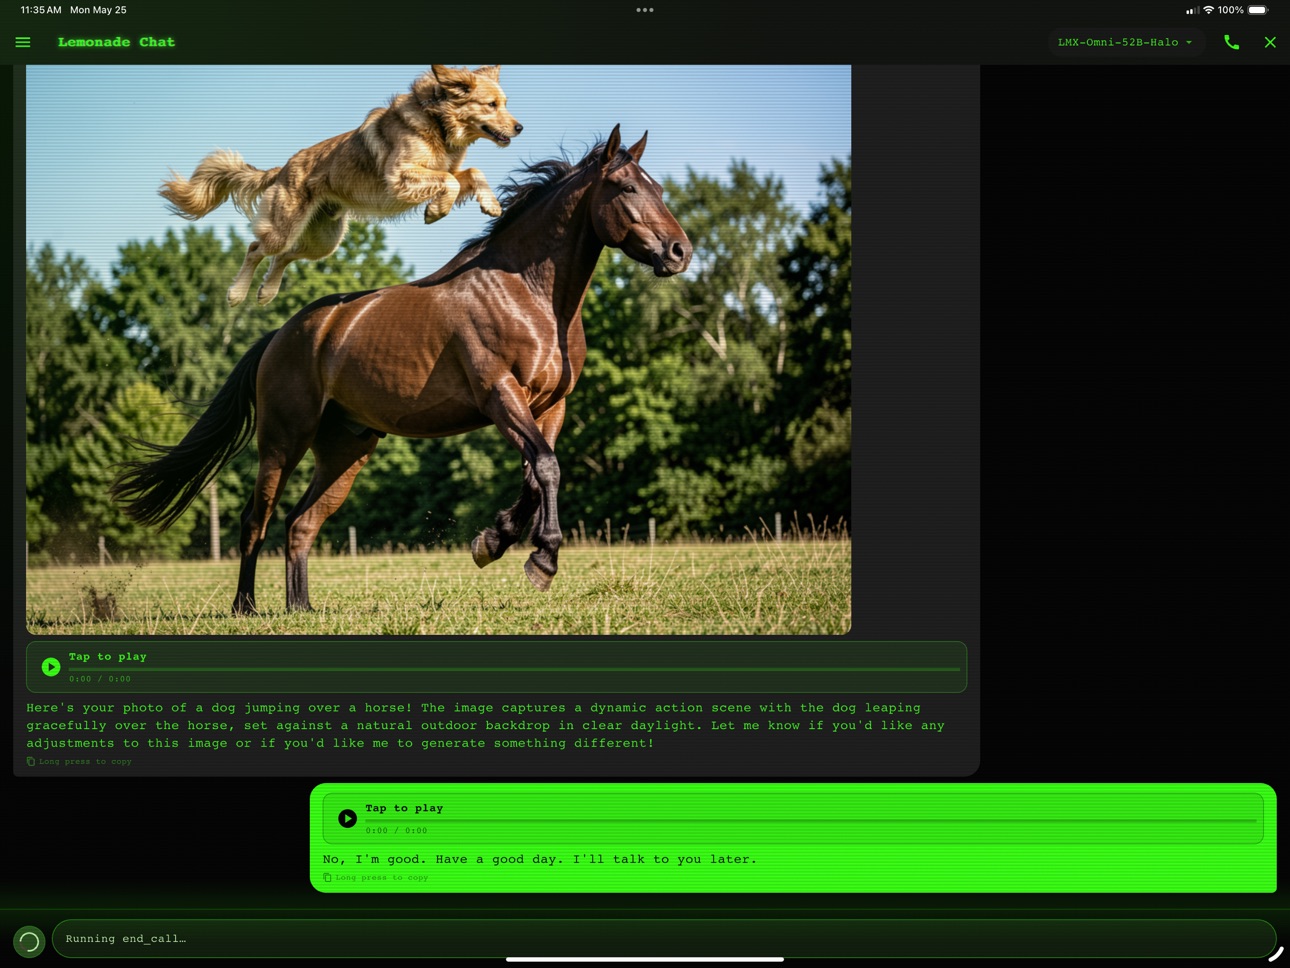Click the loading spinner button beside the input
1290x968 pixels.
pyautogui.click(x=29, y=941)
